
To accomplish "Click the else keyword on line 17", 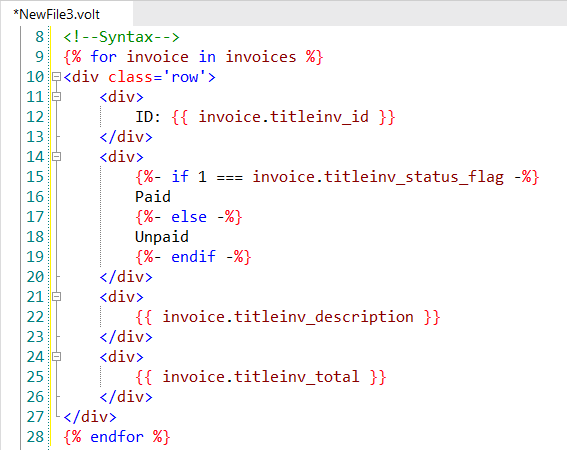I will (189, 217).
